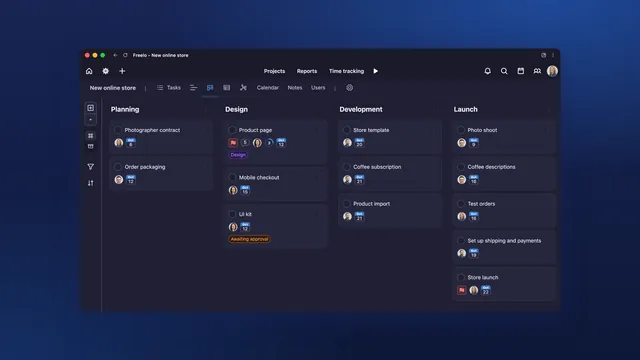The height and width of the screenshot is (360, 640).
Task: Switch to the Calendar tab
Action: [268, 88]
